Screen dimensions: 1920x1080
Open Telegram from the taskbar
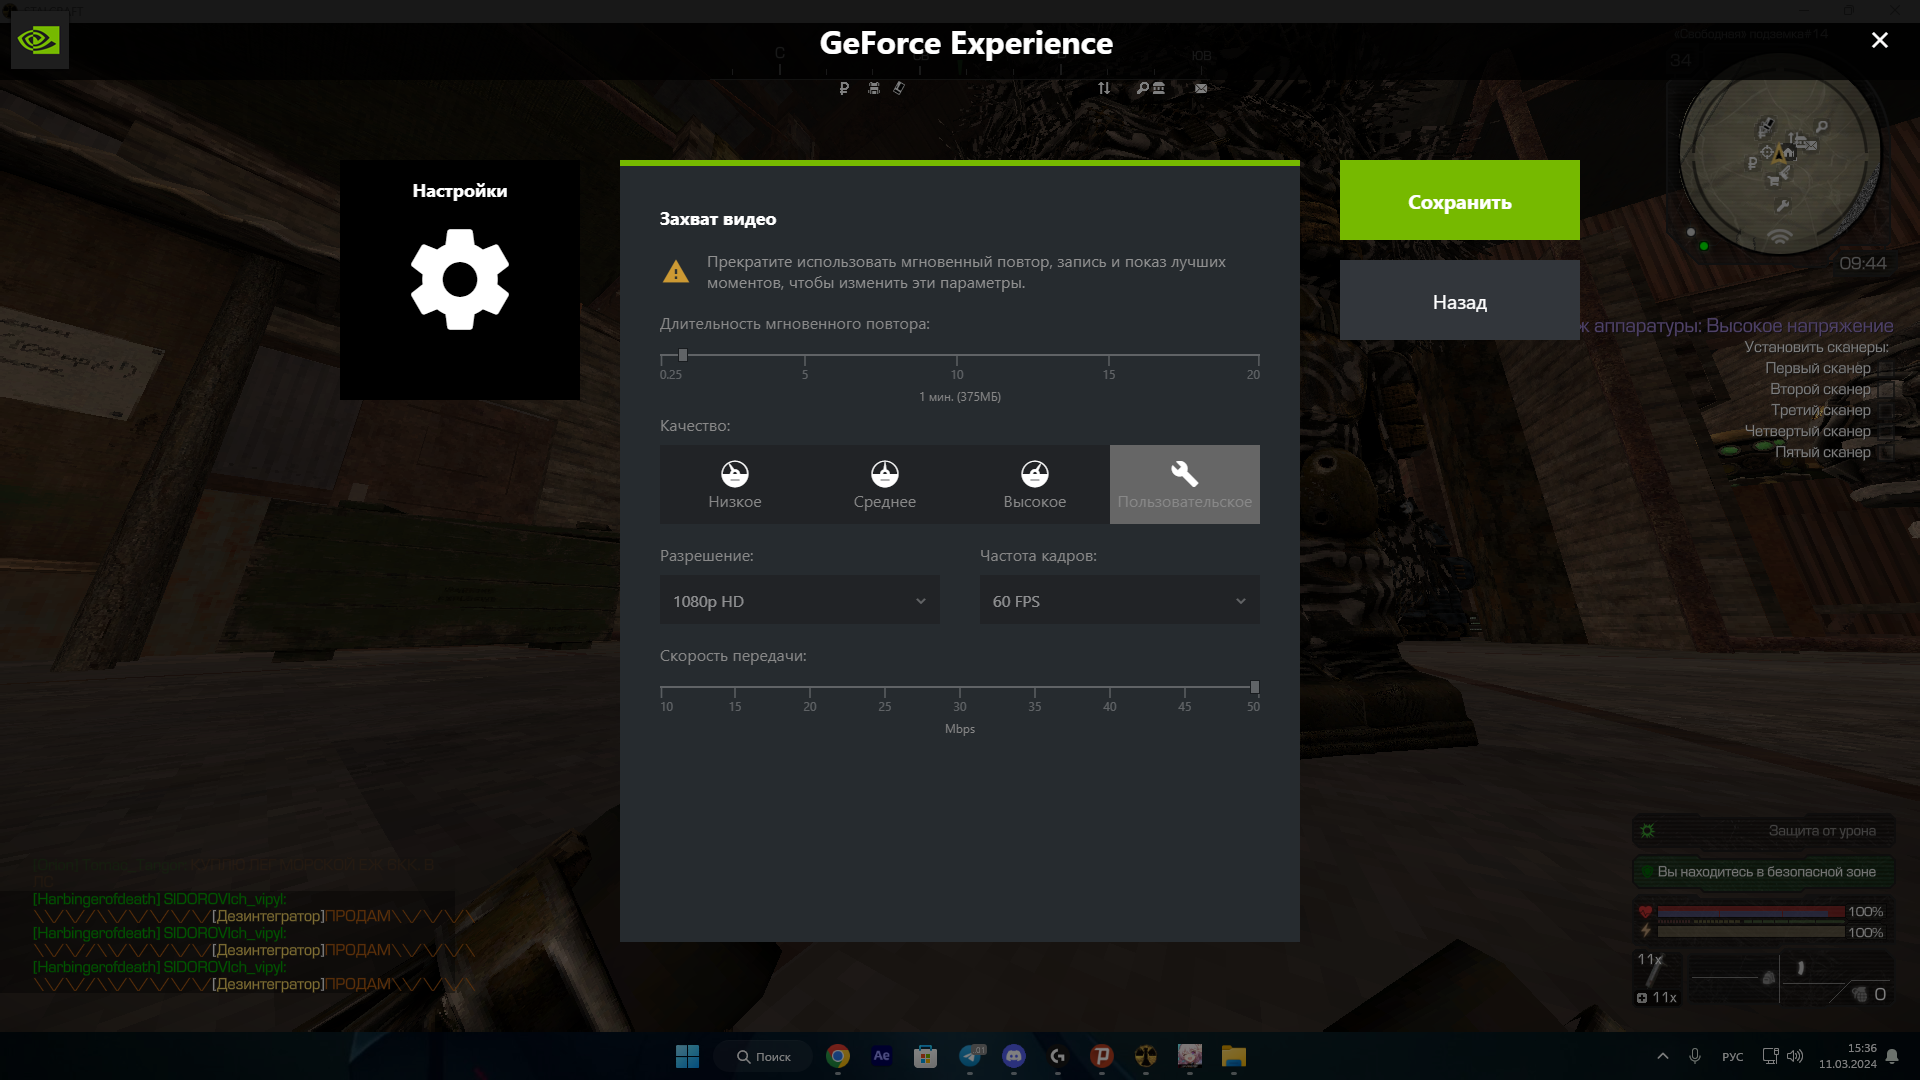coord(970,1056)
